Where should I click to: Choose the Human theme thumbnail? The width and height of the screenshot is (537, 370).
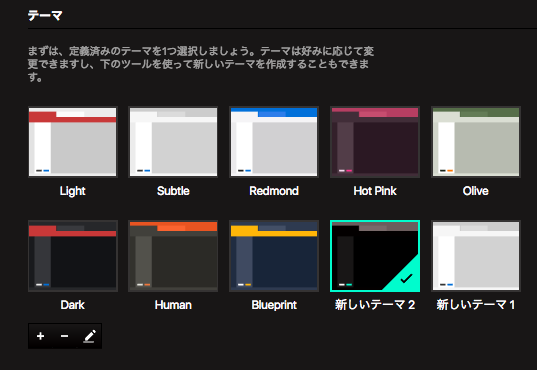[x=173, y=256]
